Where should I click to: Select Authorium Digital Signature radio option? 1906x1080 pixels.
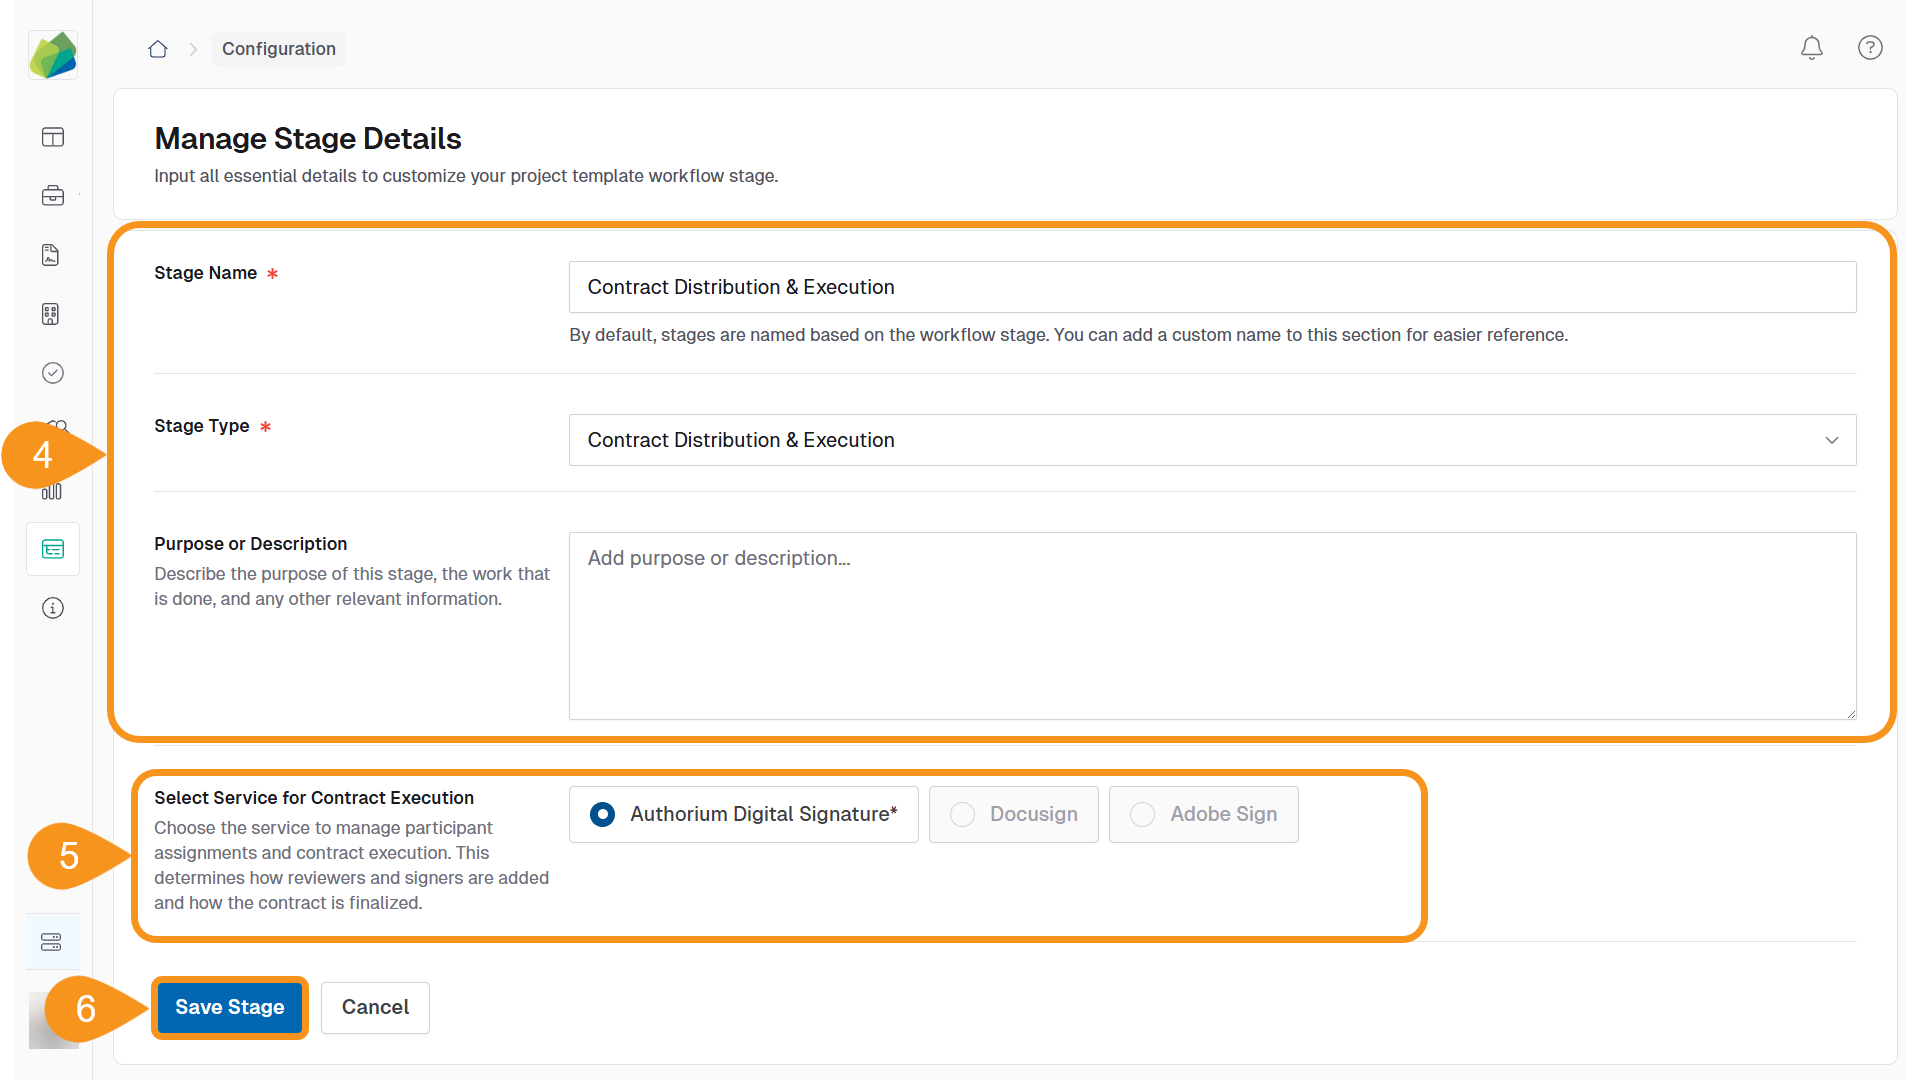pyautogui.click(x=603, y=814)
